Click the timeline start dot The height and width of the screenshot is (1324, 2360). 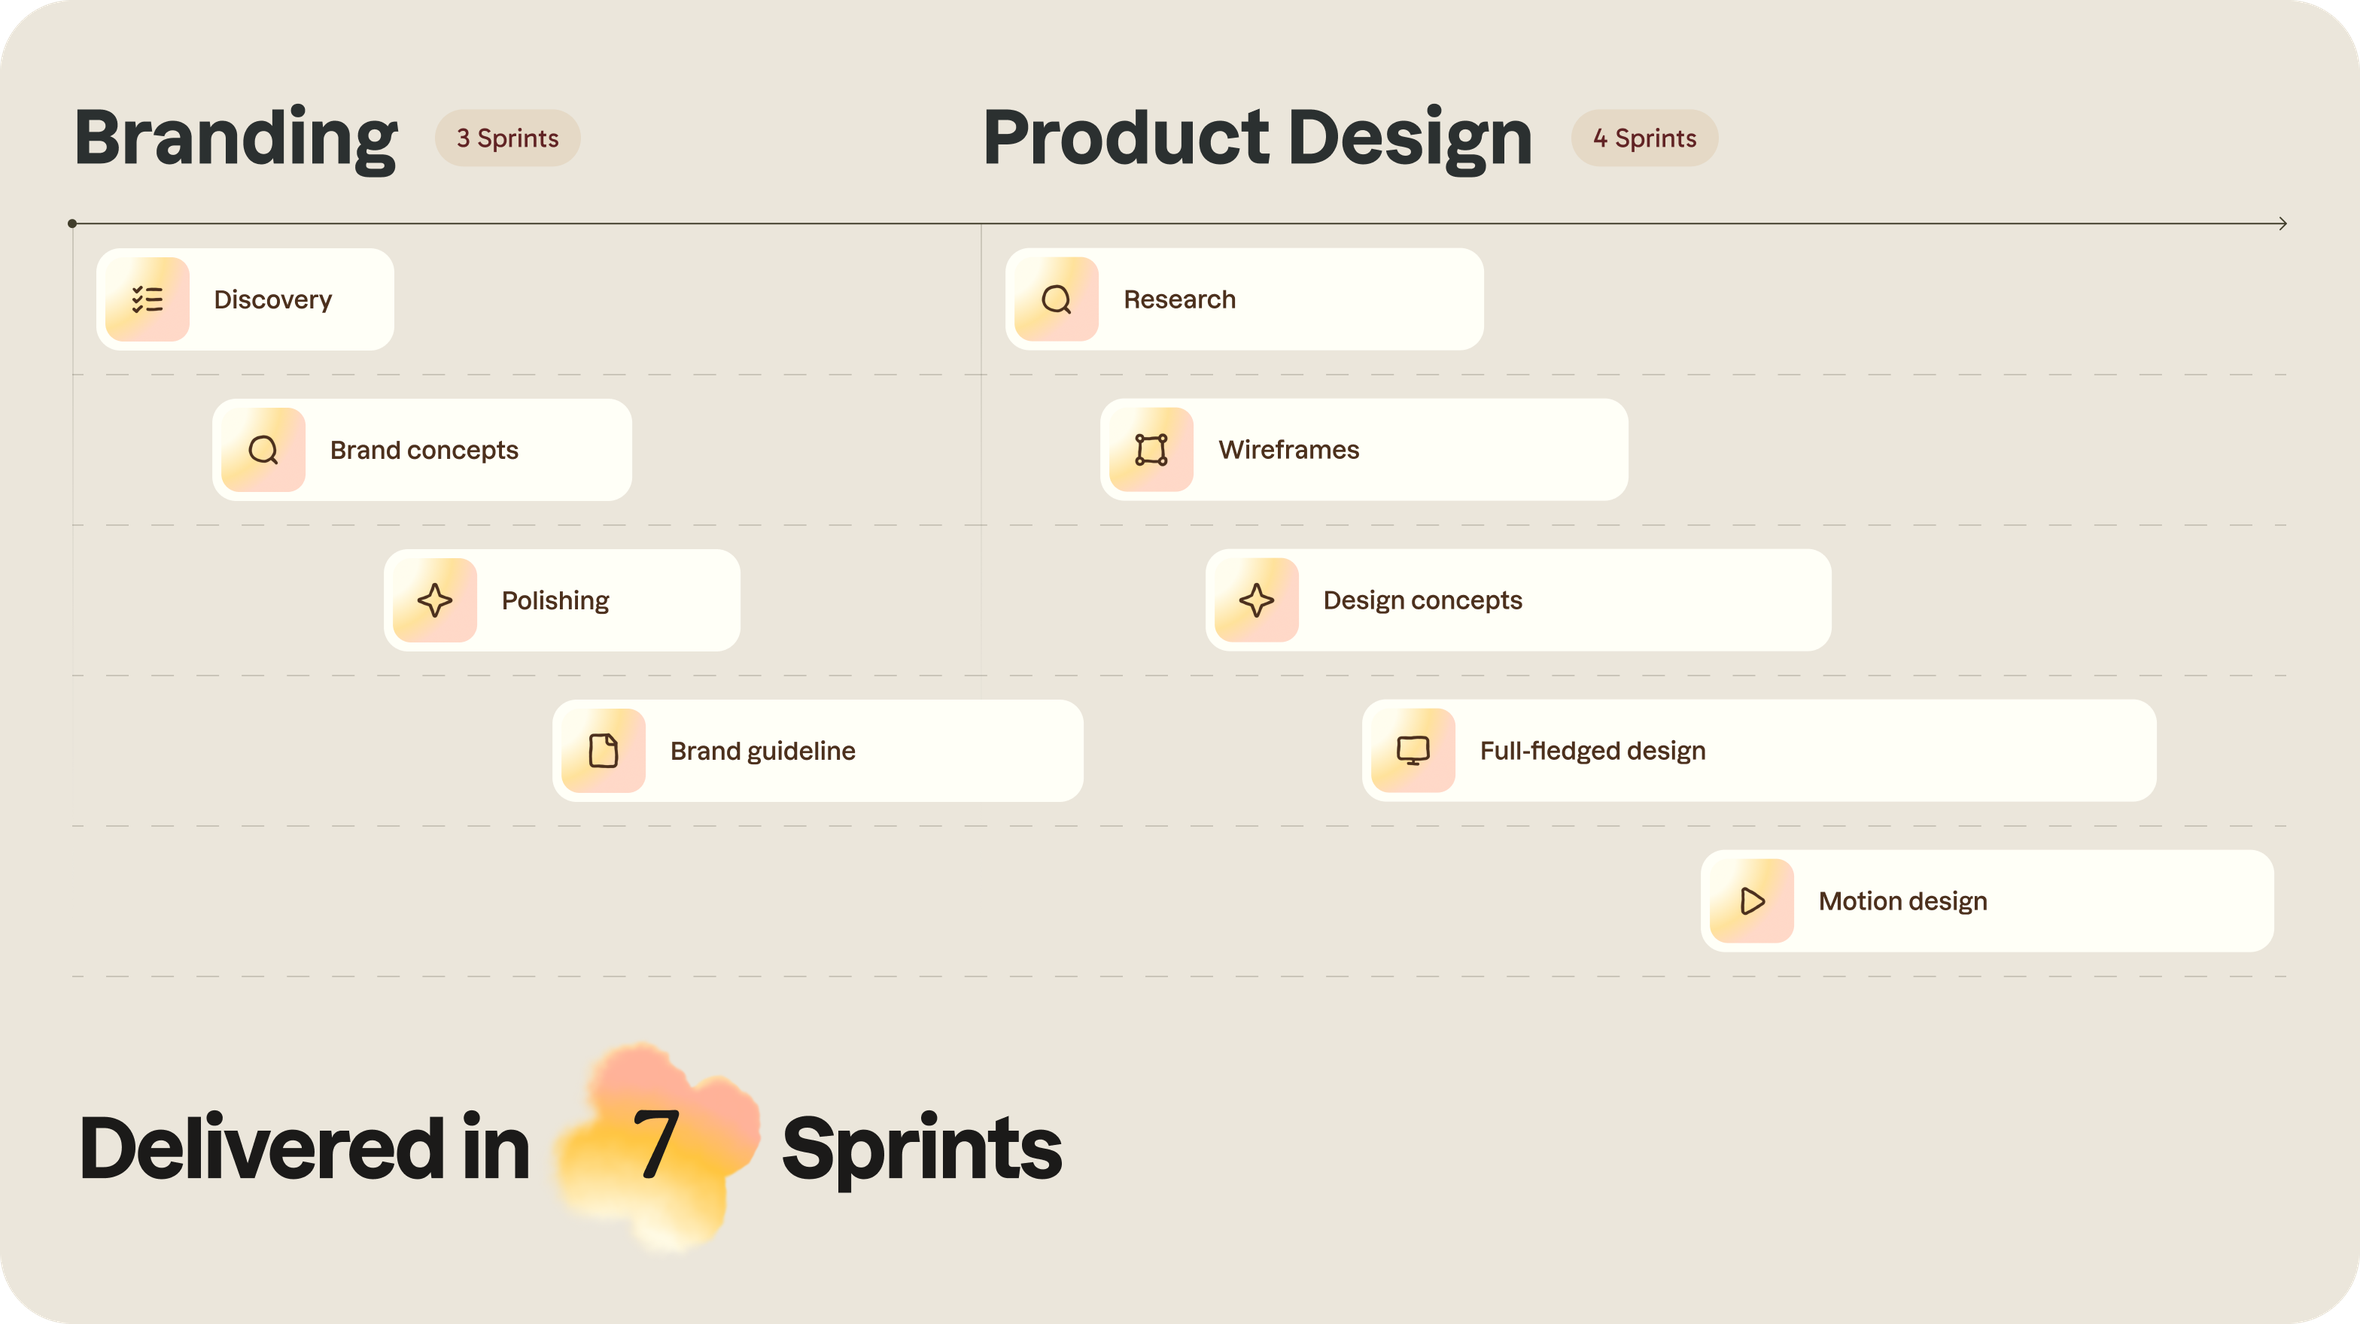pos(72,223)
